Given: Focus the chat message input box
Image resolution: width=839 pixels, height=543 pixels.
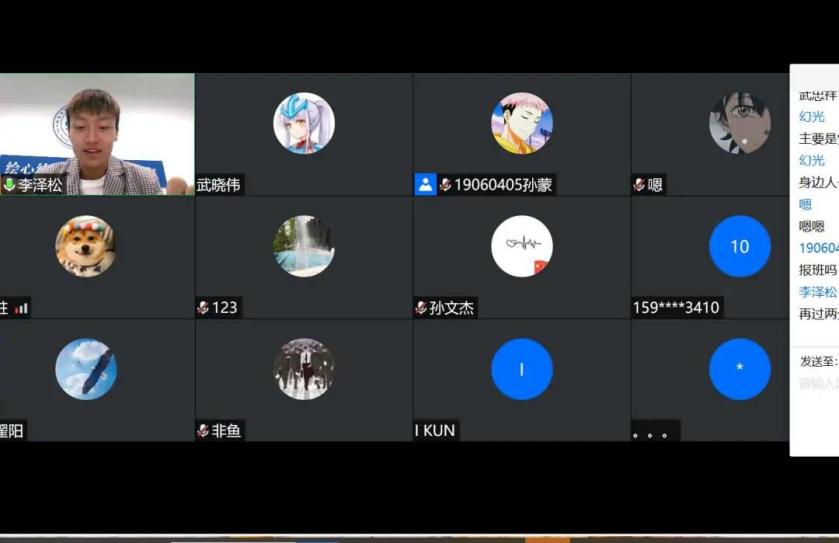Looking at the screenshot, I should point(818,384).
